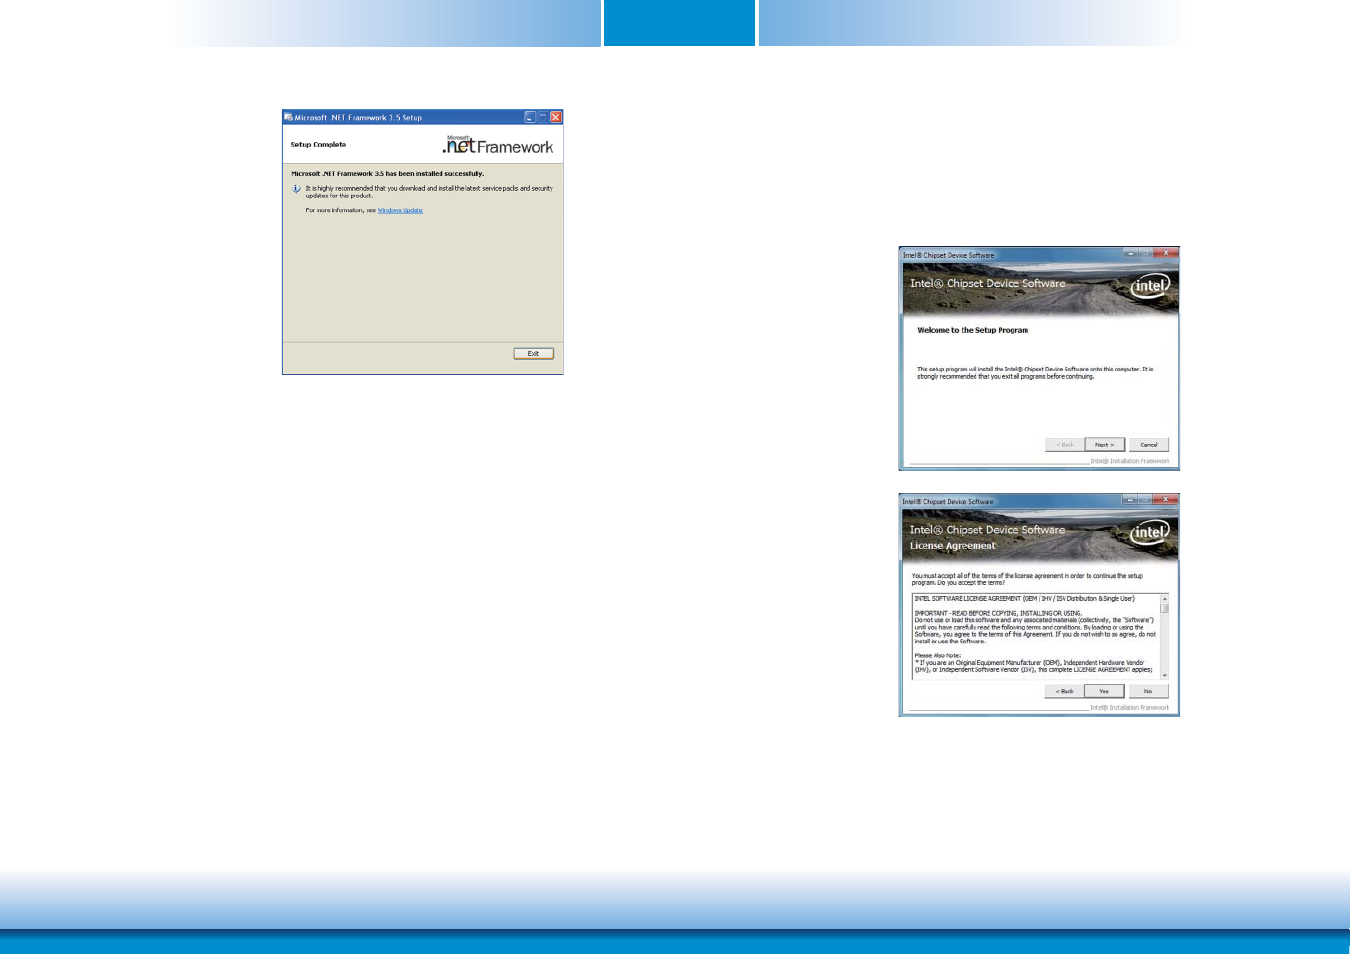Viewport: 1350px width, 954px height.
Task: Click the blue information icon in .NET setup
Action: [296, 189]
